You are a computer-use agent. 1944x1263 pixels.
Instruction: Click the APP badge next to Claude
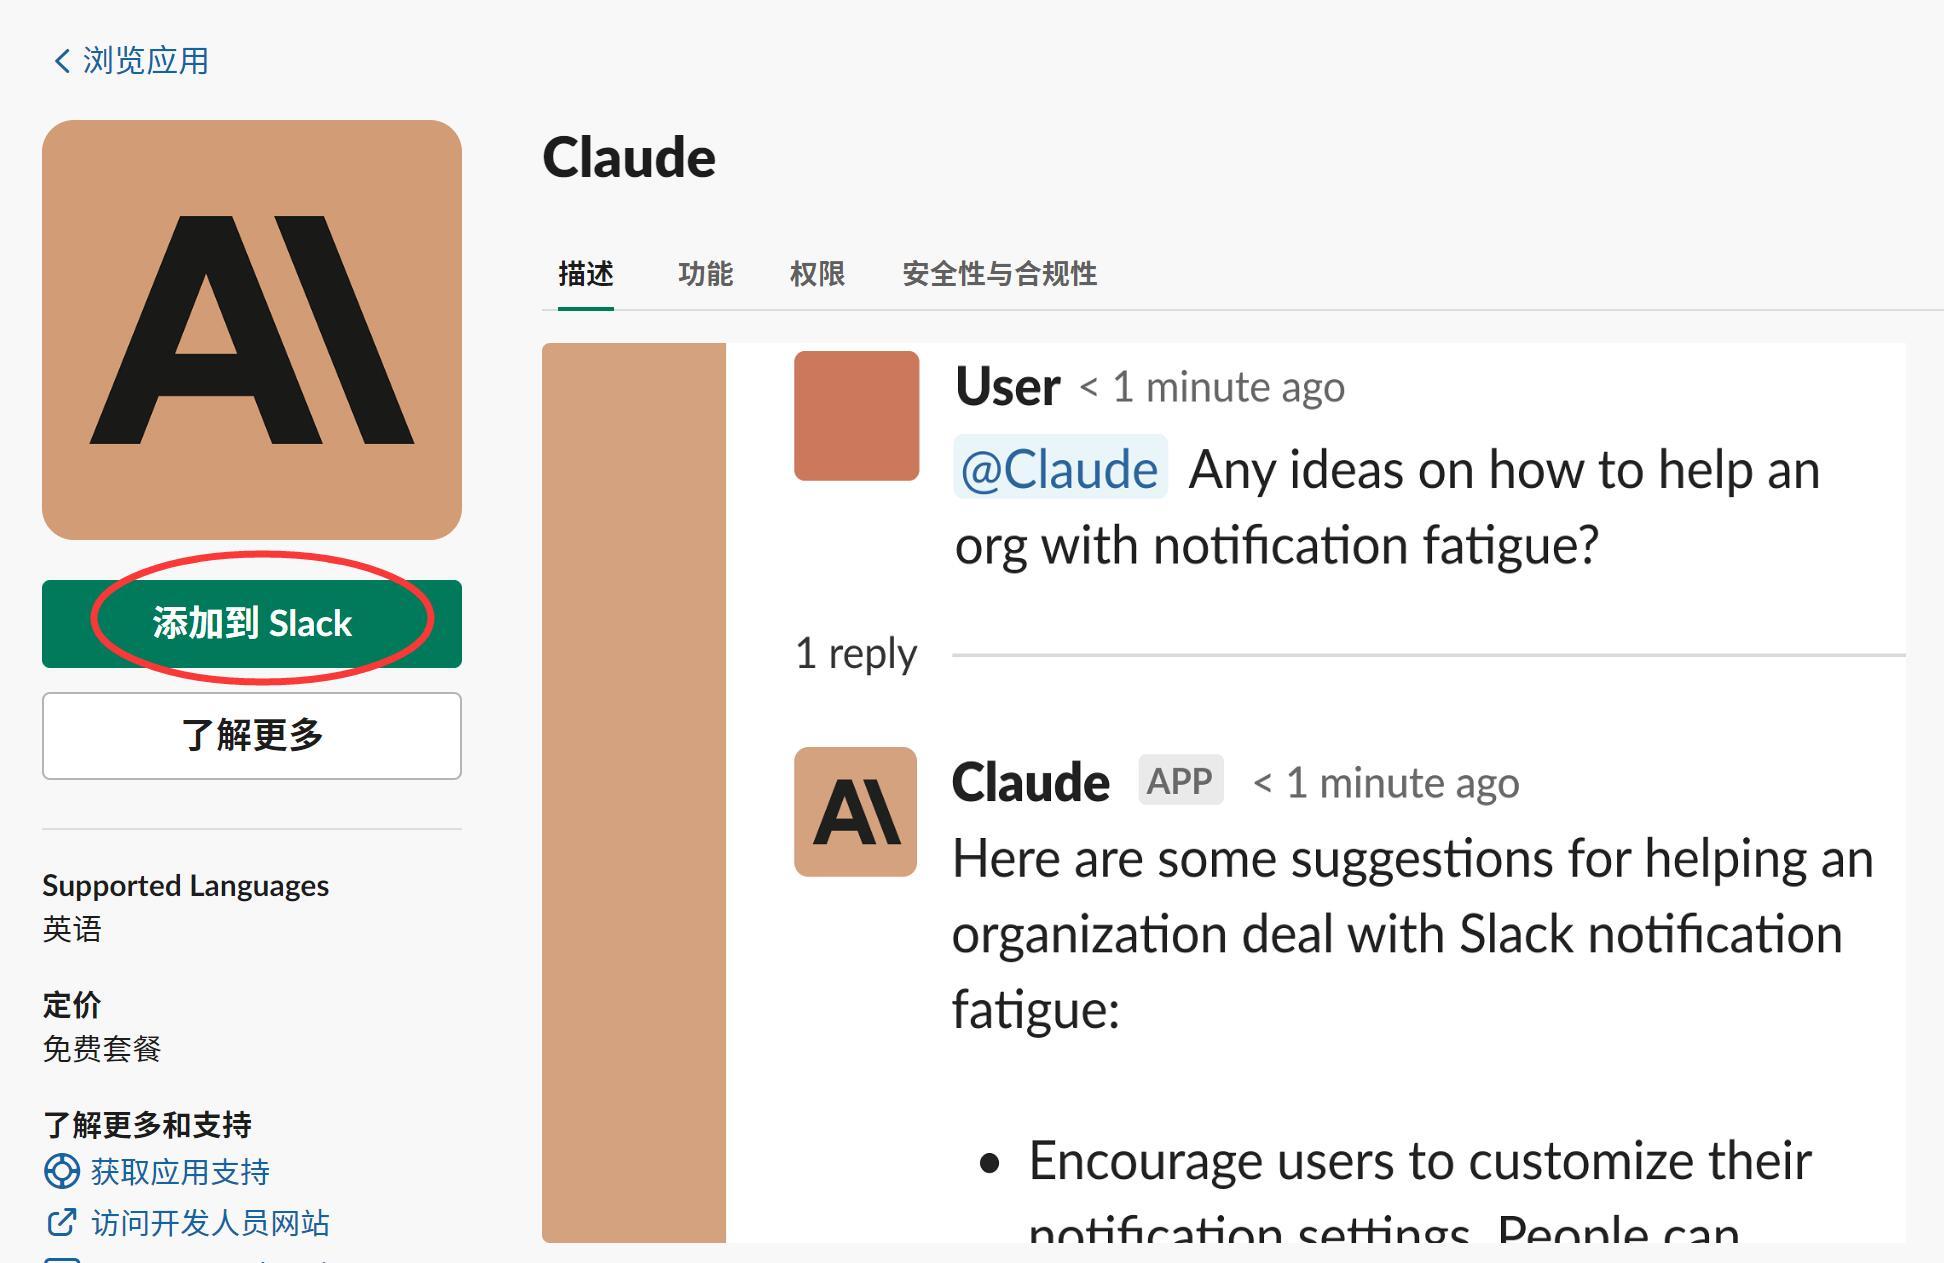(x=1180, y=781)
